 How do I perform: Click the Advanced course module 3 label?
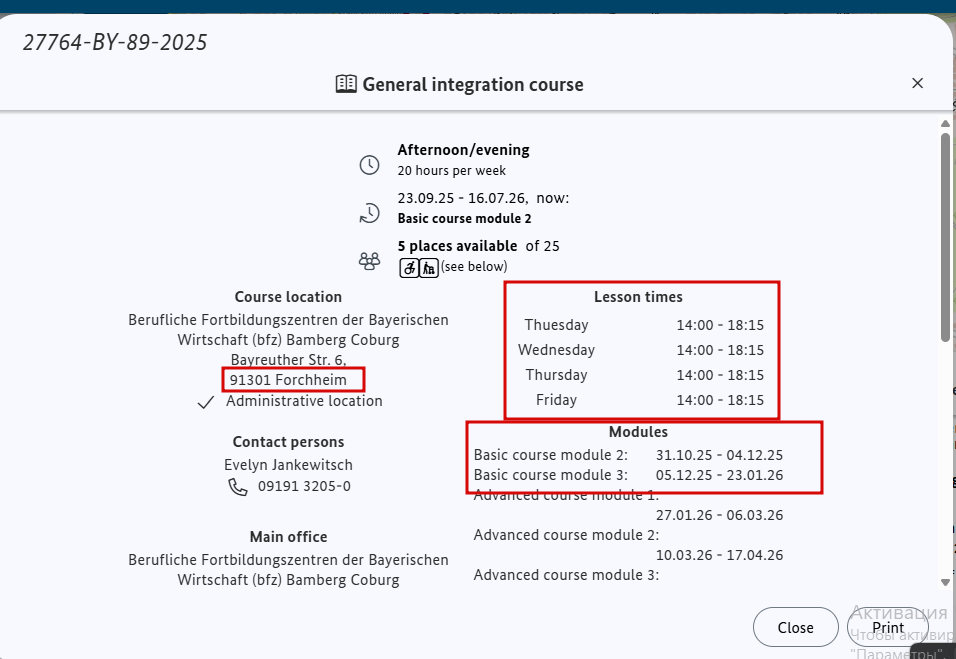(566, 575)
